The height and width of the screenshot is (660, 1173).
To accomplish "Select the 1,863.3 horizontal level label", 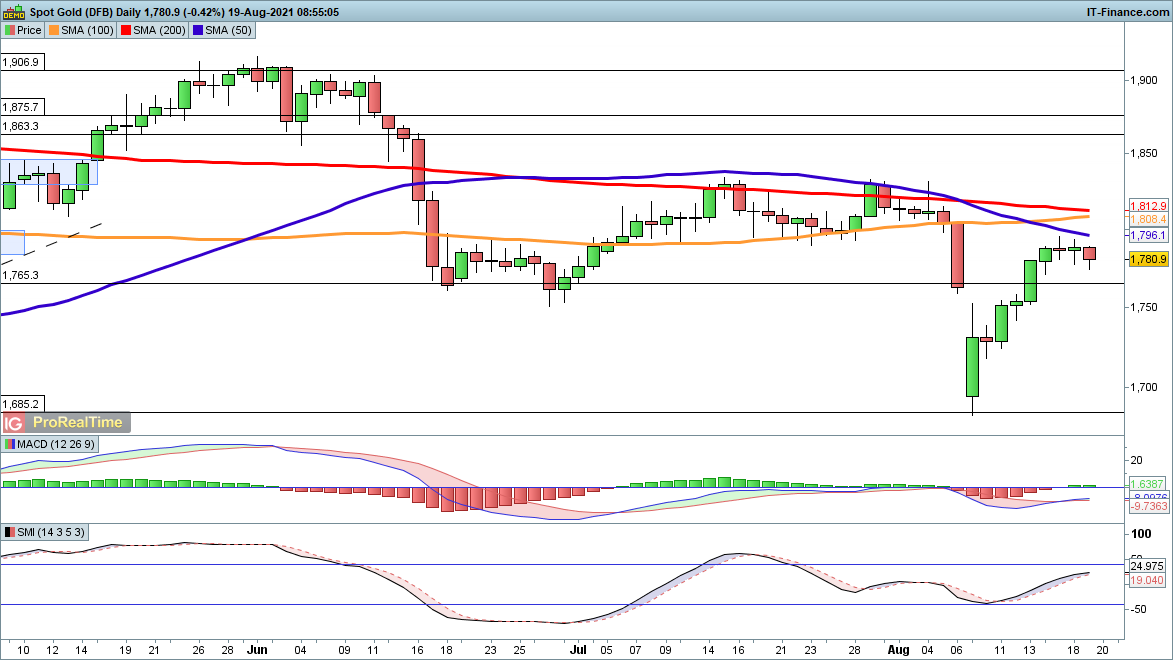I will [21, 126].
